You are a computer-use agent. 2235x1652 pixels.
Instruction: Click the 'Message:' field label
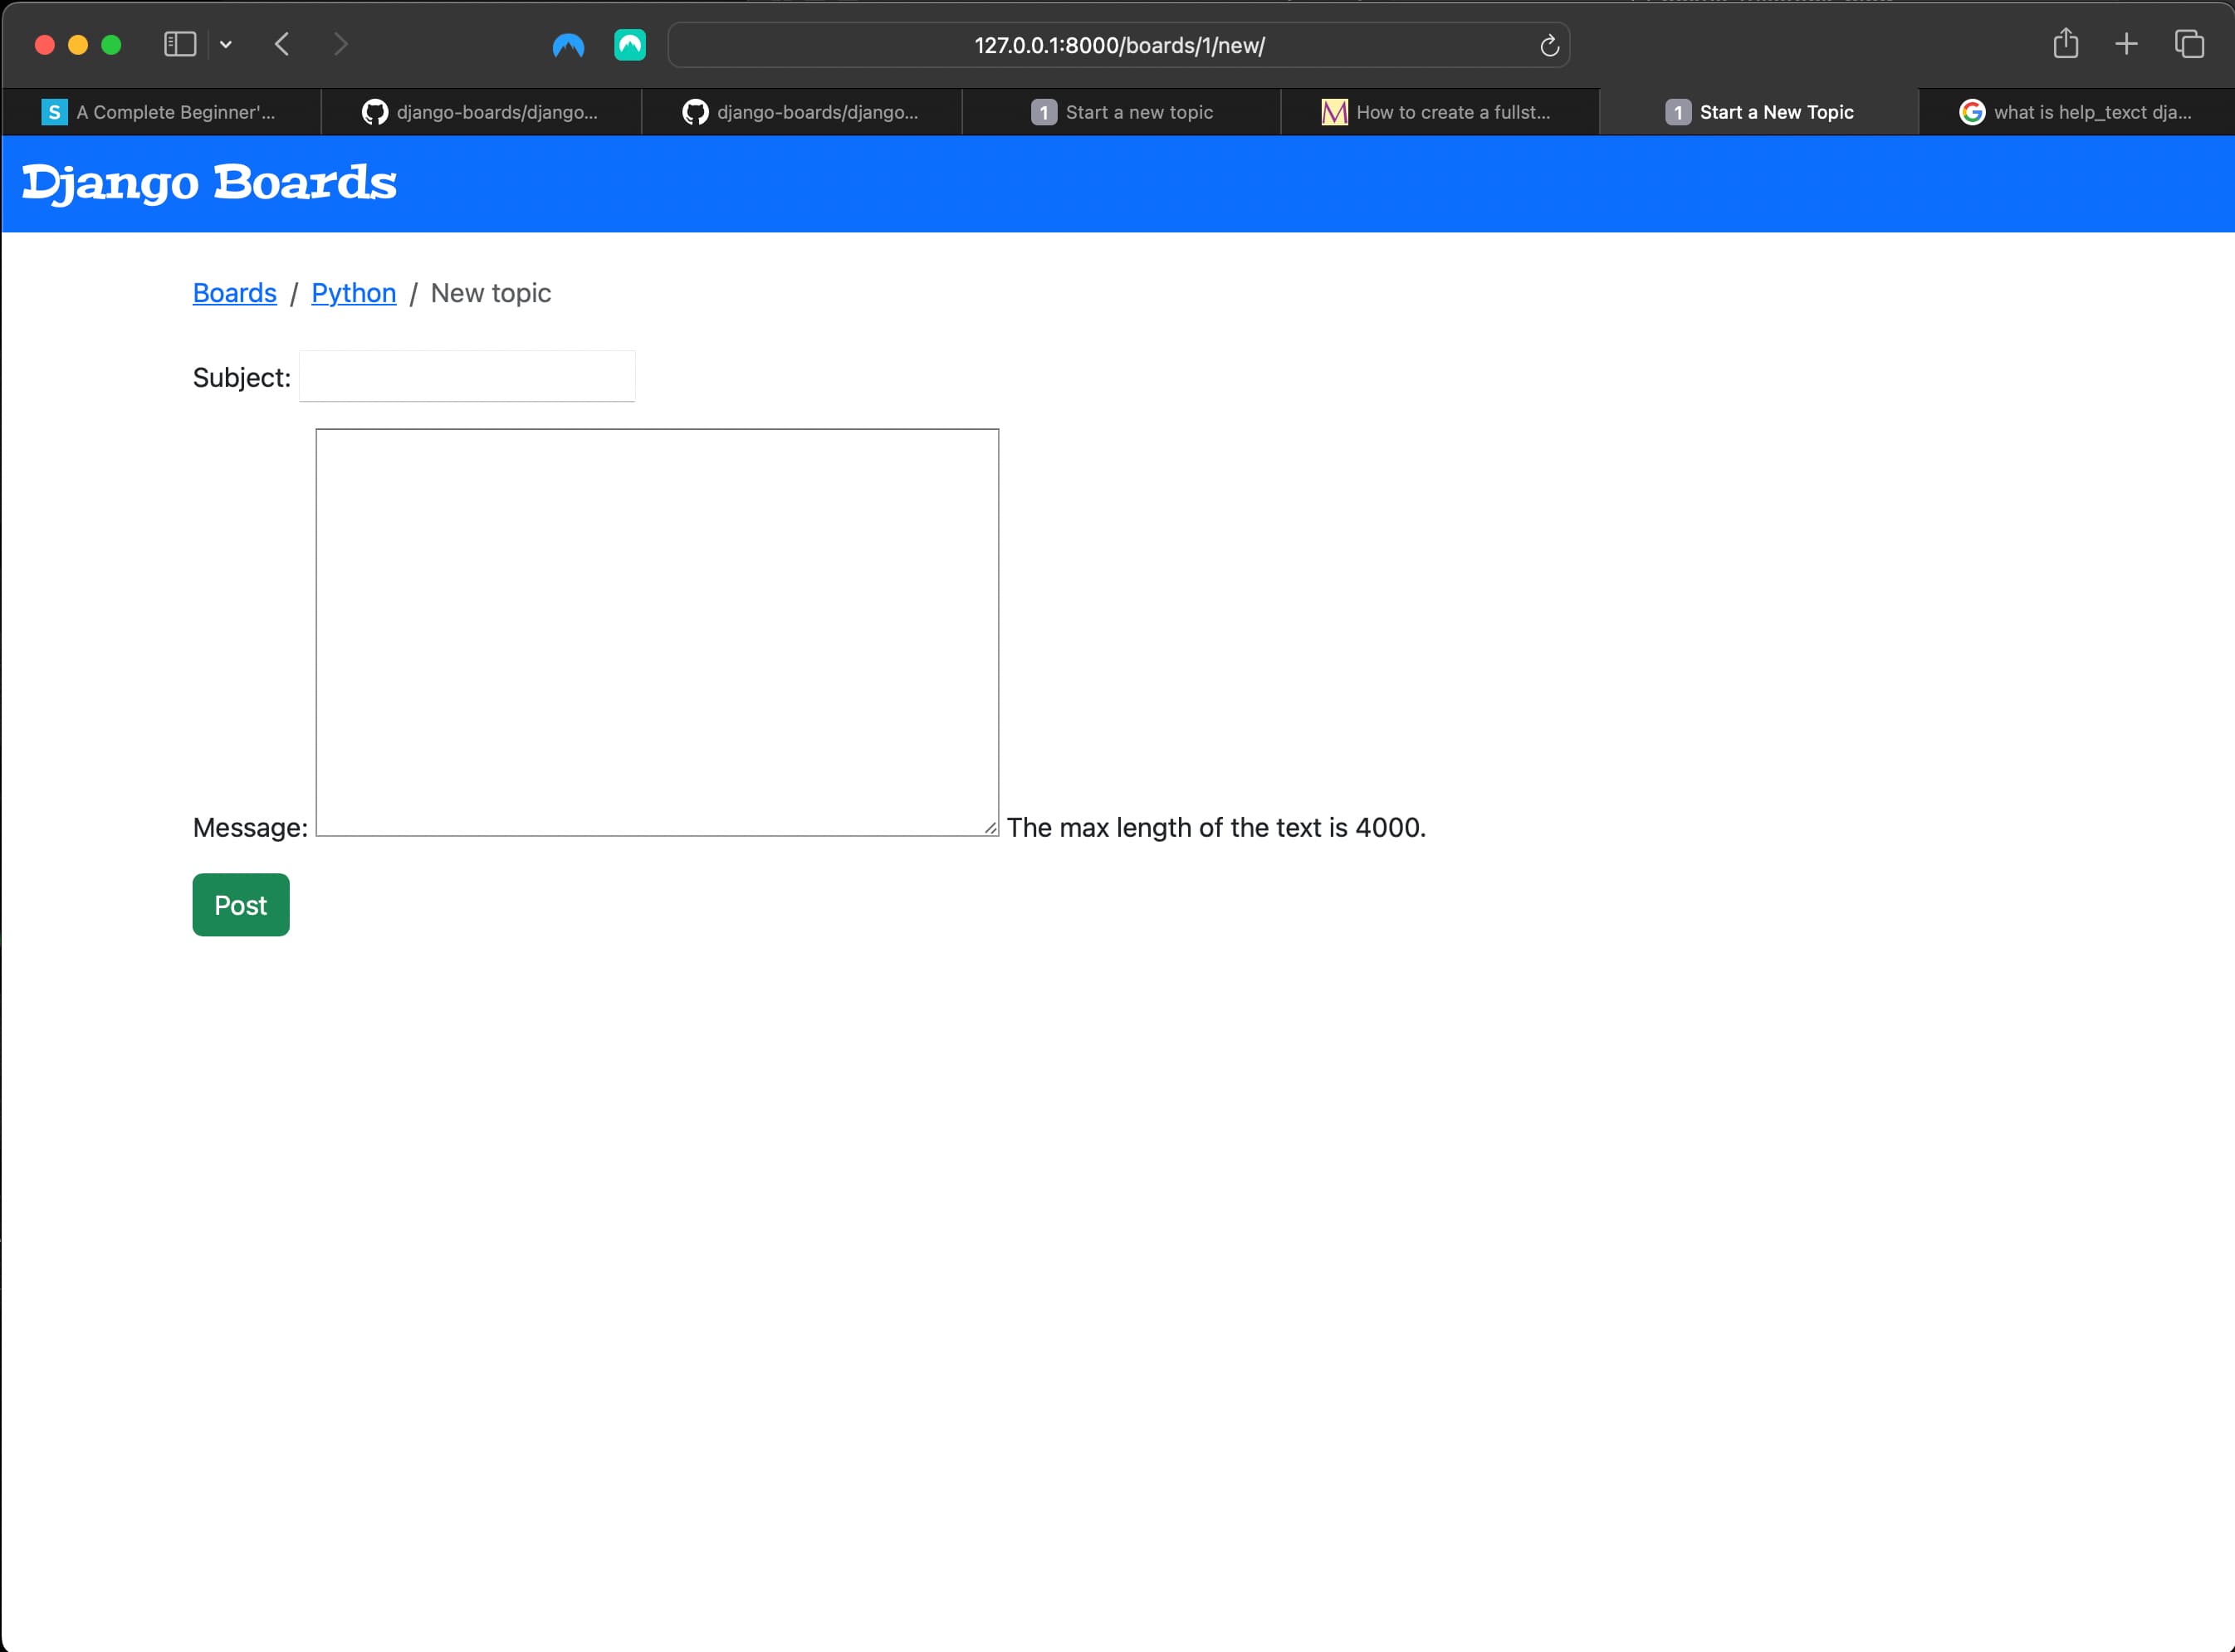point(250,828)
